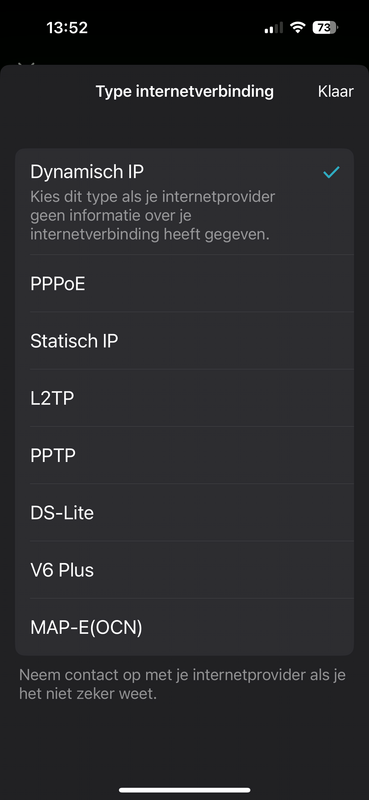
Task: Tap the Type internetverbinding title
Action: pos(185,91)
